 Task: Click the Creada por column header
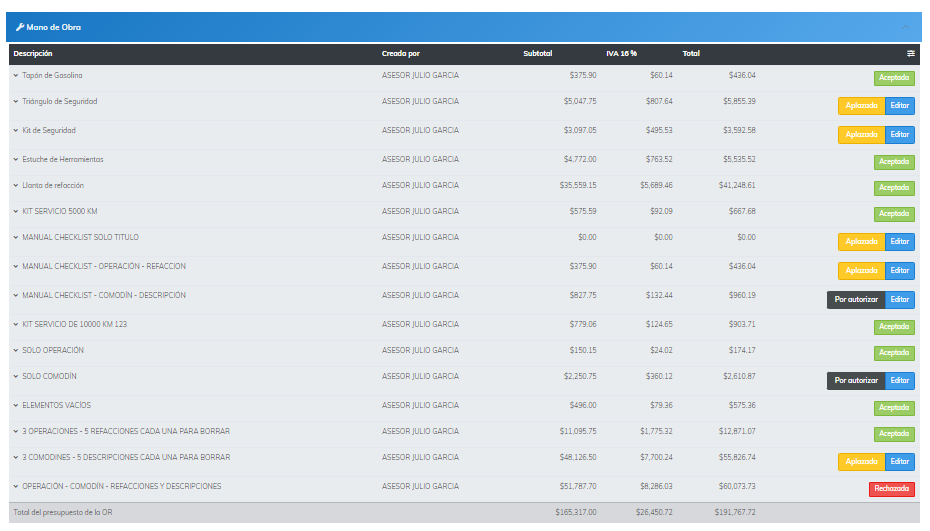click(400, 54)
